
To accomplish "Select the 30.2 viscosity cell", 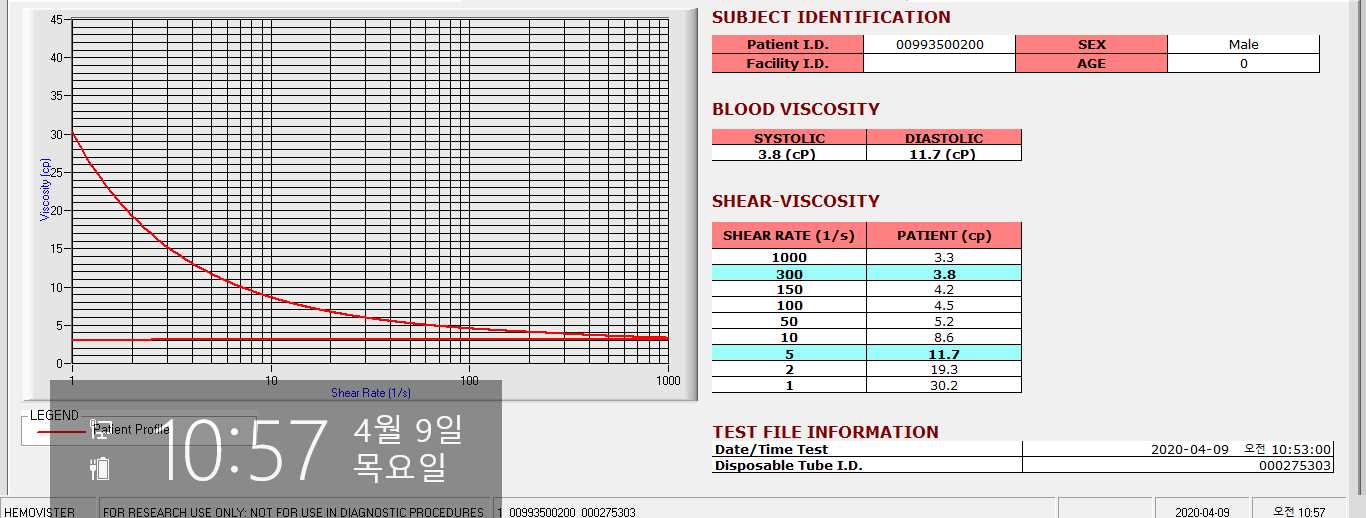I will (x=944, y=385).
